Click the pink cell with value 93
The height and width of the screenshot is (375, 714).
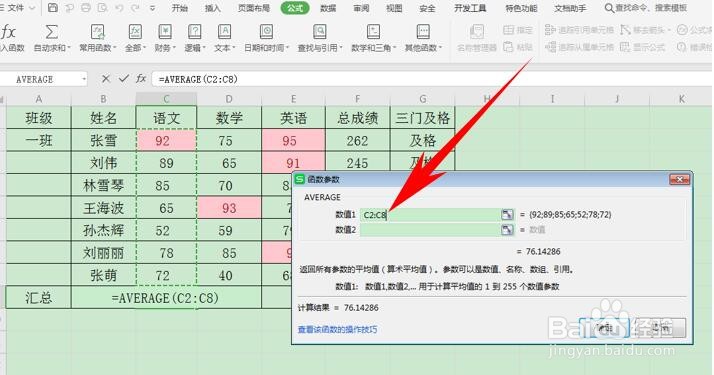[x=229, y=208]
